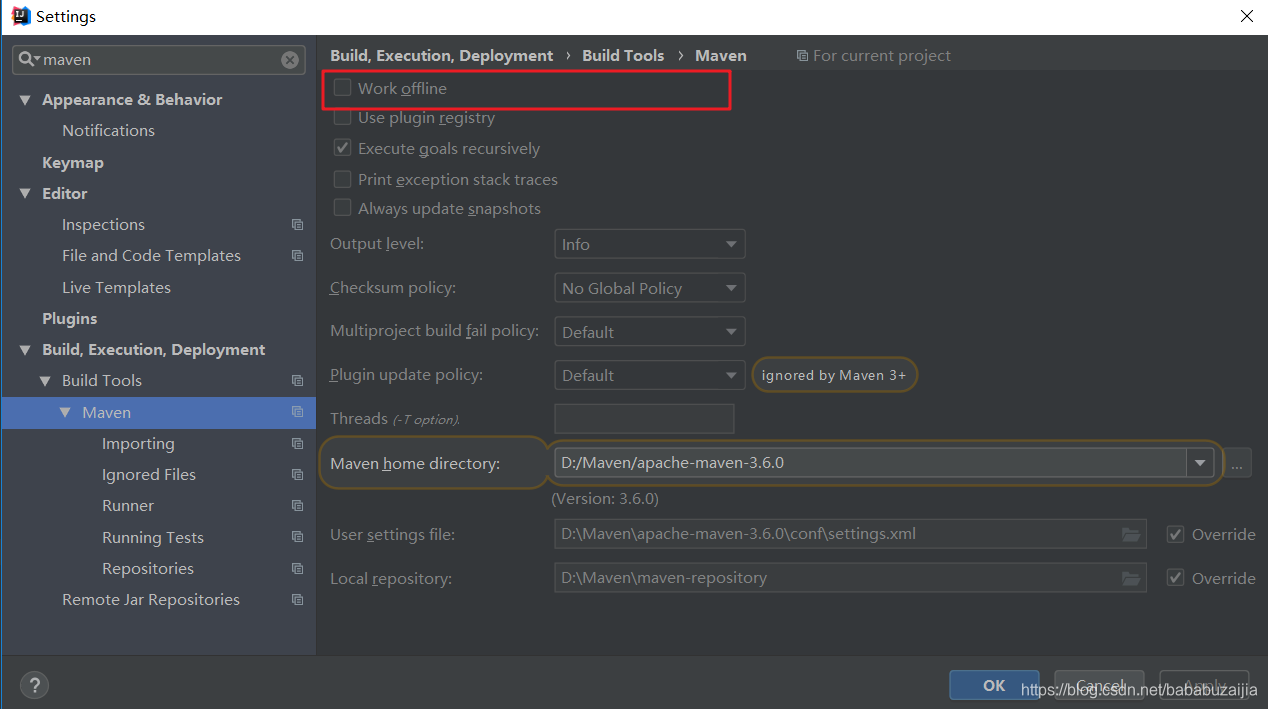Check Always update snapshots
Image resolution: width=1268 pixels, height=709 pixels.
pos(342,208)
